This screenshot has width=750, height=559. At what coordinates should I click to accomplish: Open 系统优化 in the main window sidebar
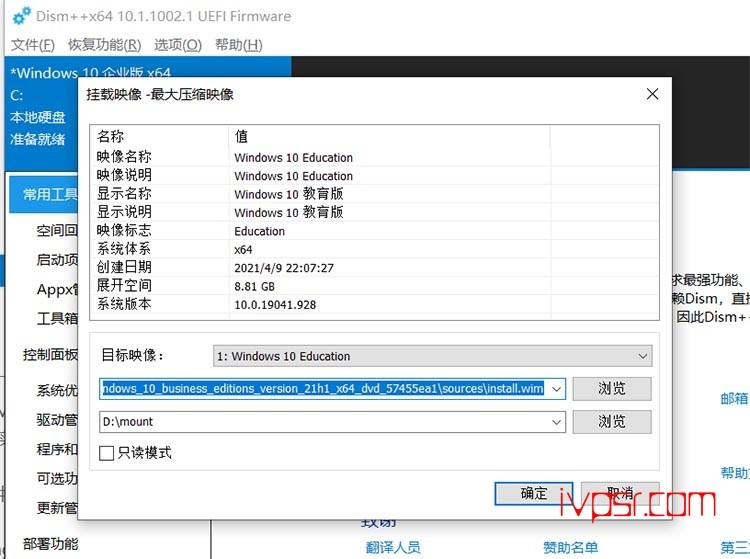pos(57,390)
